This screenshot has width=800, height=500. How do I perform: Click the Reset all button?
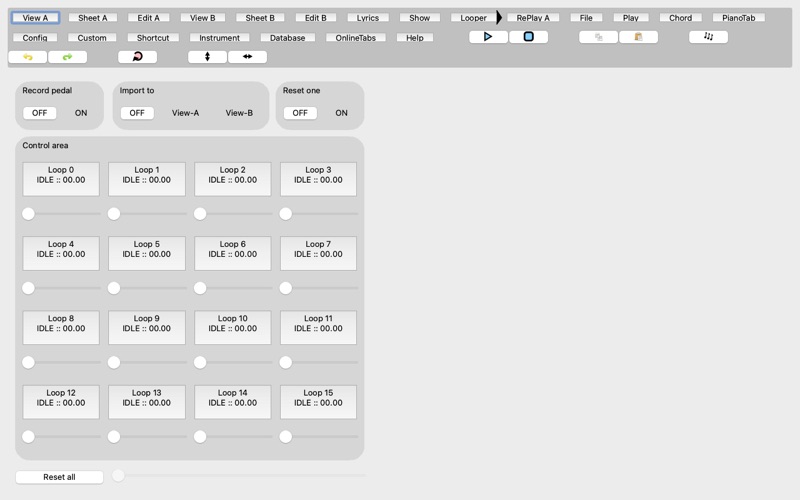click(x=59, y=477)
